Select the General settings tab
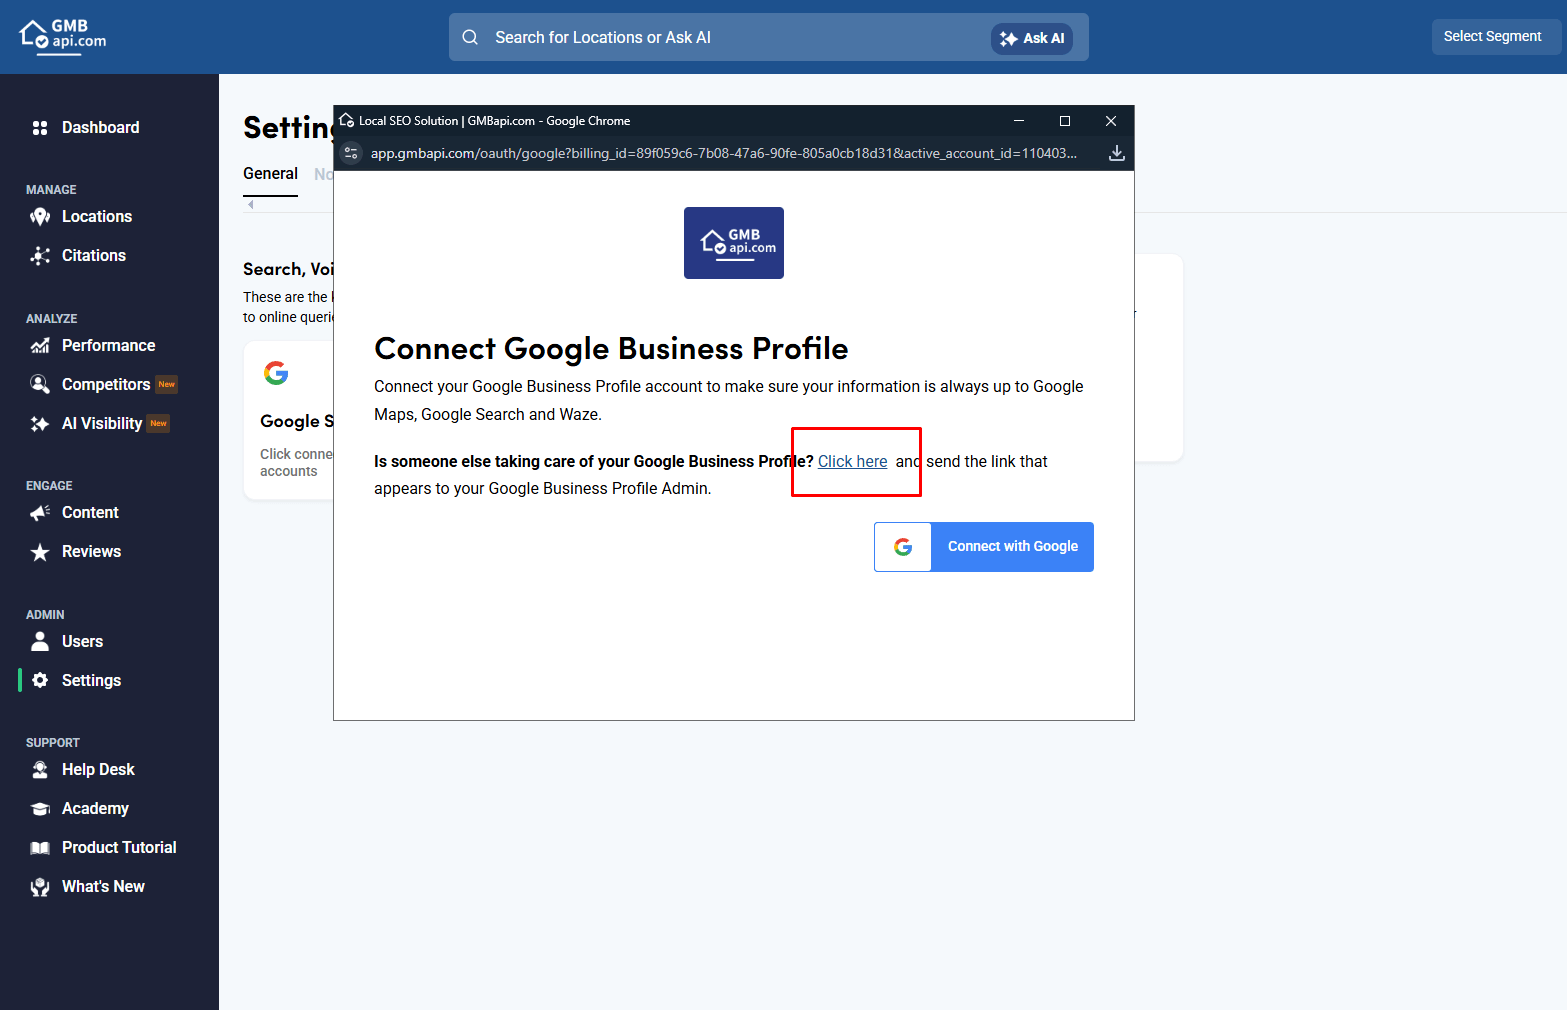Viewport: 1567px width, 1010px height. [x=270, y=174]
